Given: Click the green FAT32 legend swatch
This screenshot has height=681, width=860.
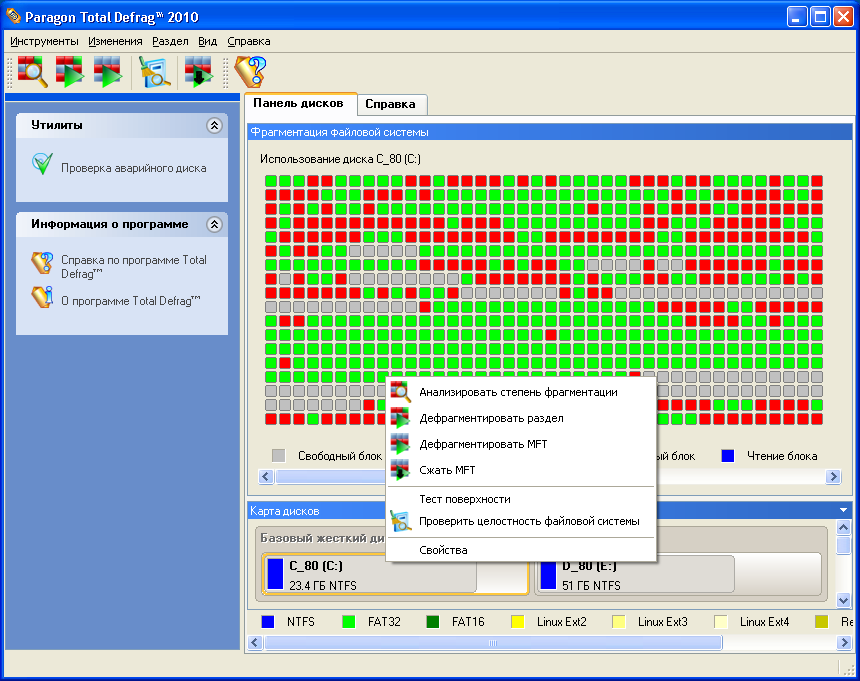Looking at the screenshot, I should click(349, 622).
